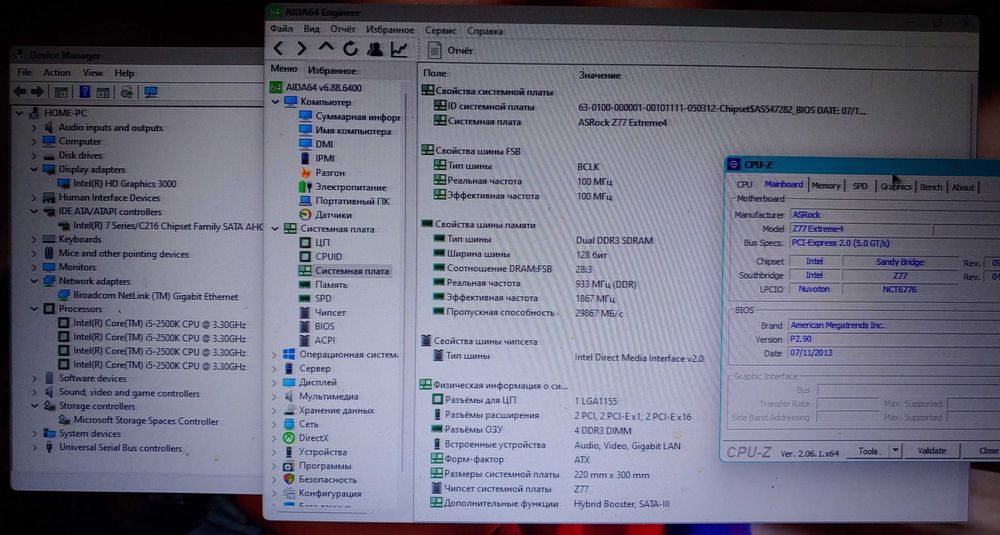Open the AIDA64 graph chart toolbar icon
Screen dimensions: 1000x535
(x=399, y=48)
